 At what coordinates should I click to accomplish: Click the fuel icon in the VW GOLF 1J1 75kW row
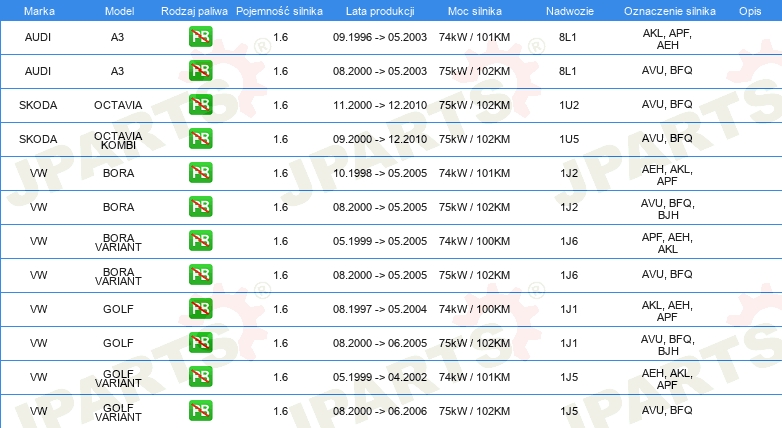tap(200, 342)
